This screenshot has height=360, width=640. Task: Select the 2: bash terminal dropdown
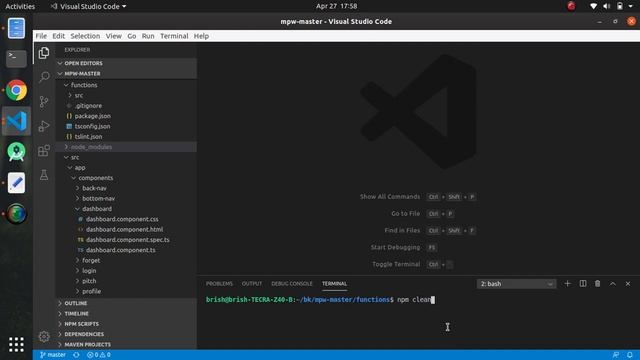516,284
